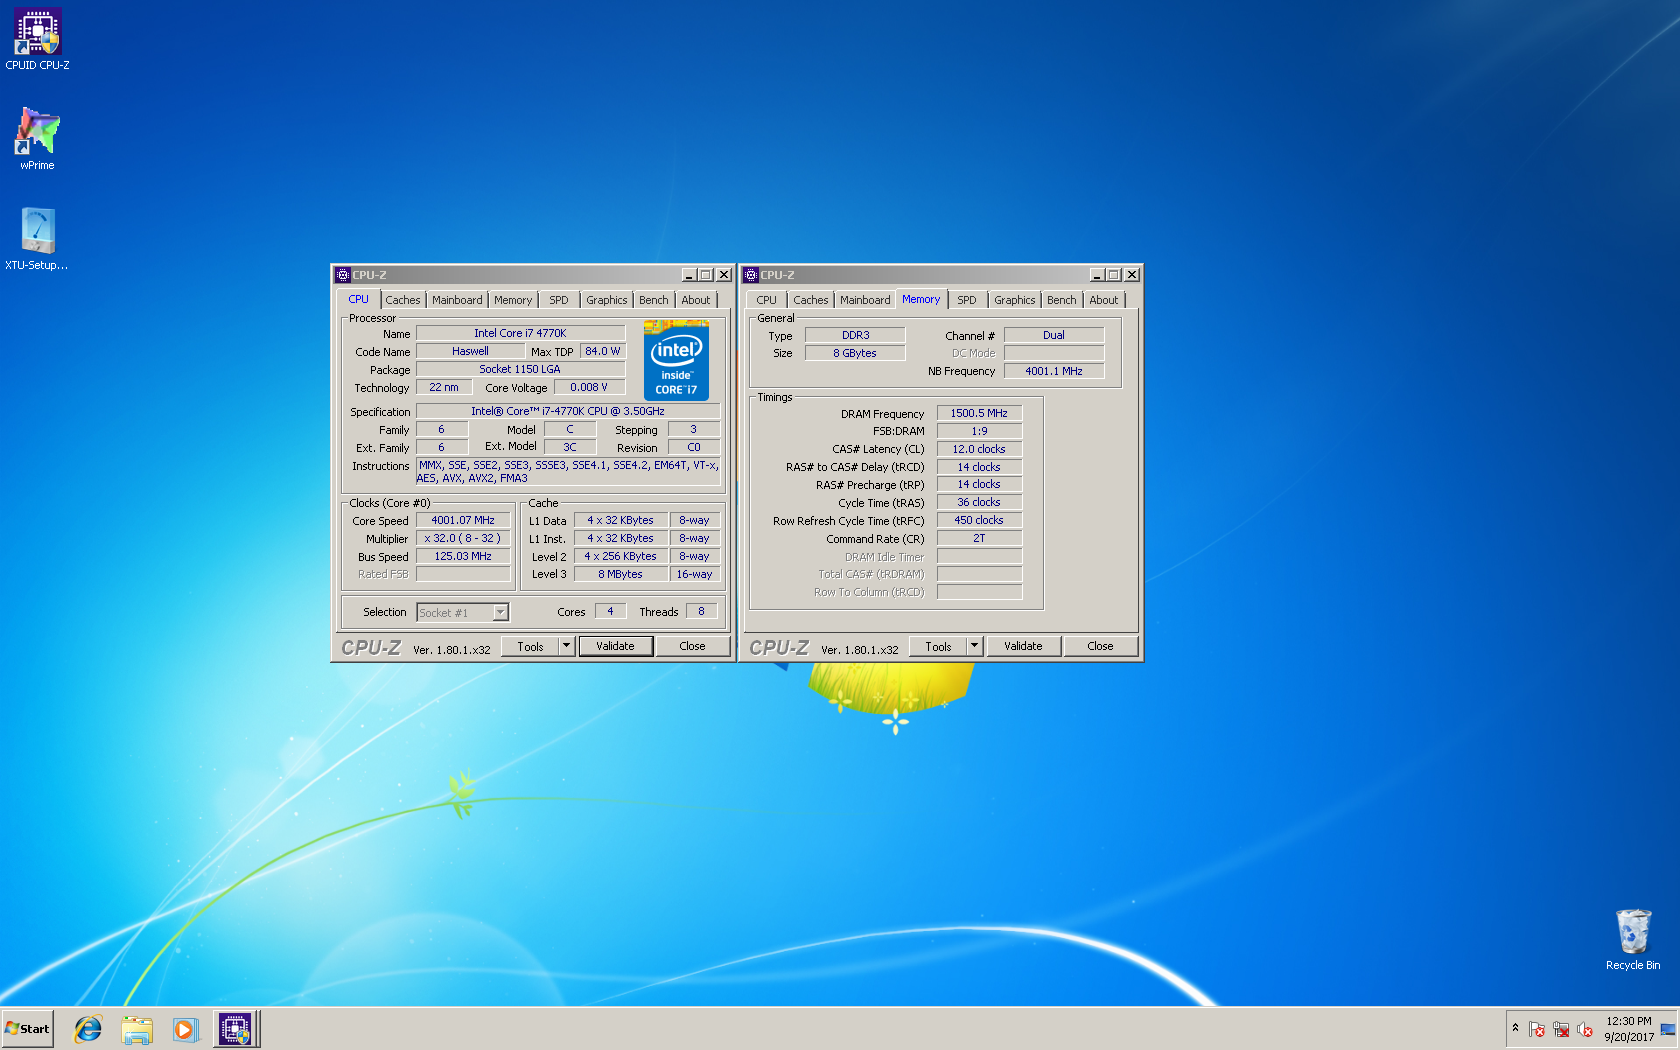This screenshot has width=1680, height=1050.
Task: Open the CPUID CPU-Z desktop shortcut
Action: click(x=37, y=39)
